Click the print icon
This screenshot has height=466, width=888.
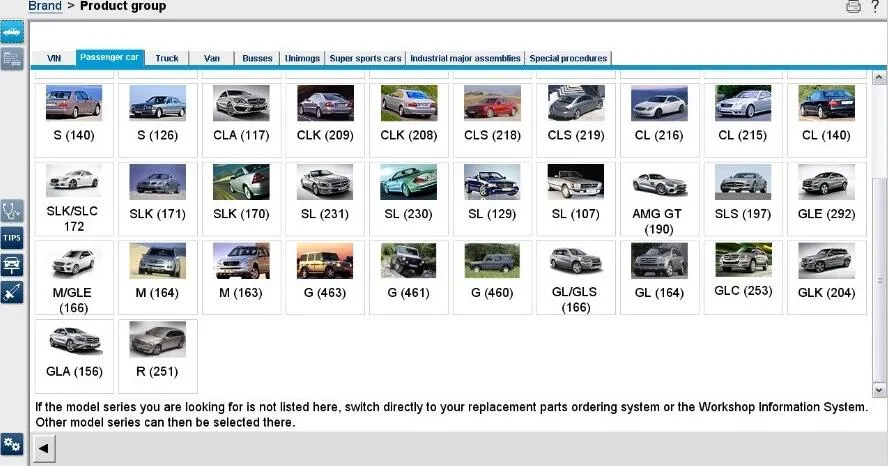(x=853, y=7)
